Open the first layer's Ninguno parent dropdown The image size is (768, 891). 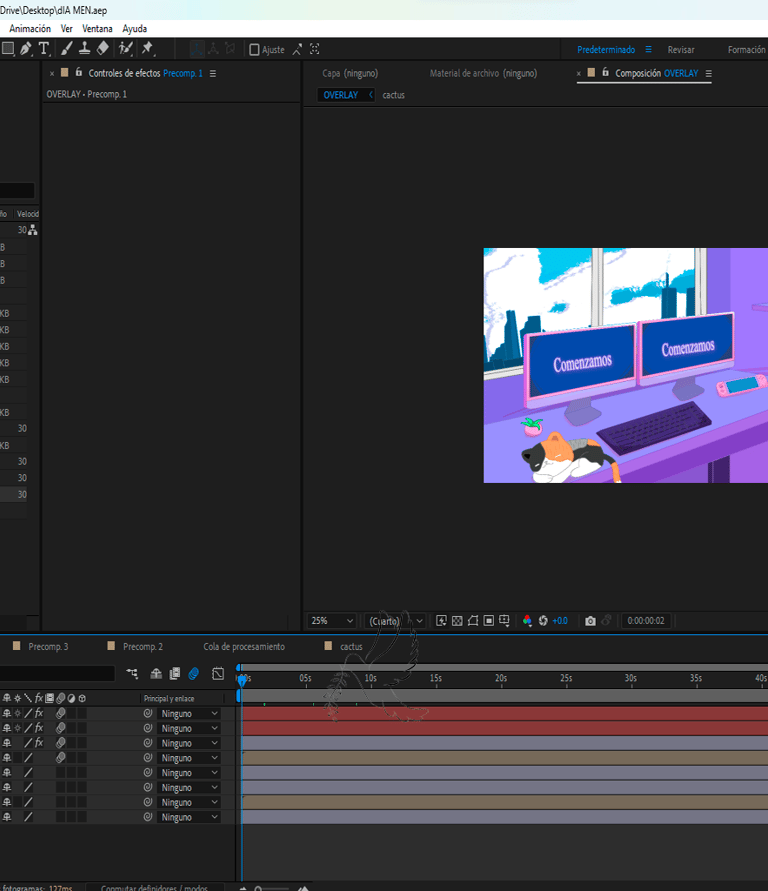(x=189, y=714)
